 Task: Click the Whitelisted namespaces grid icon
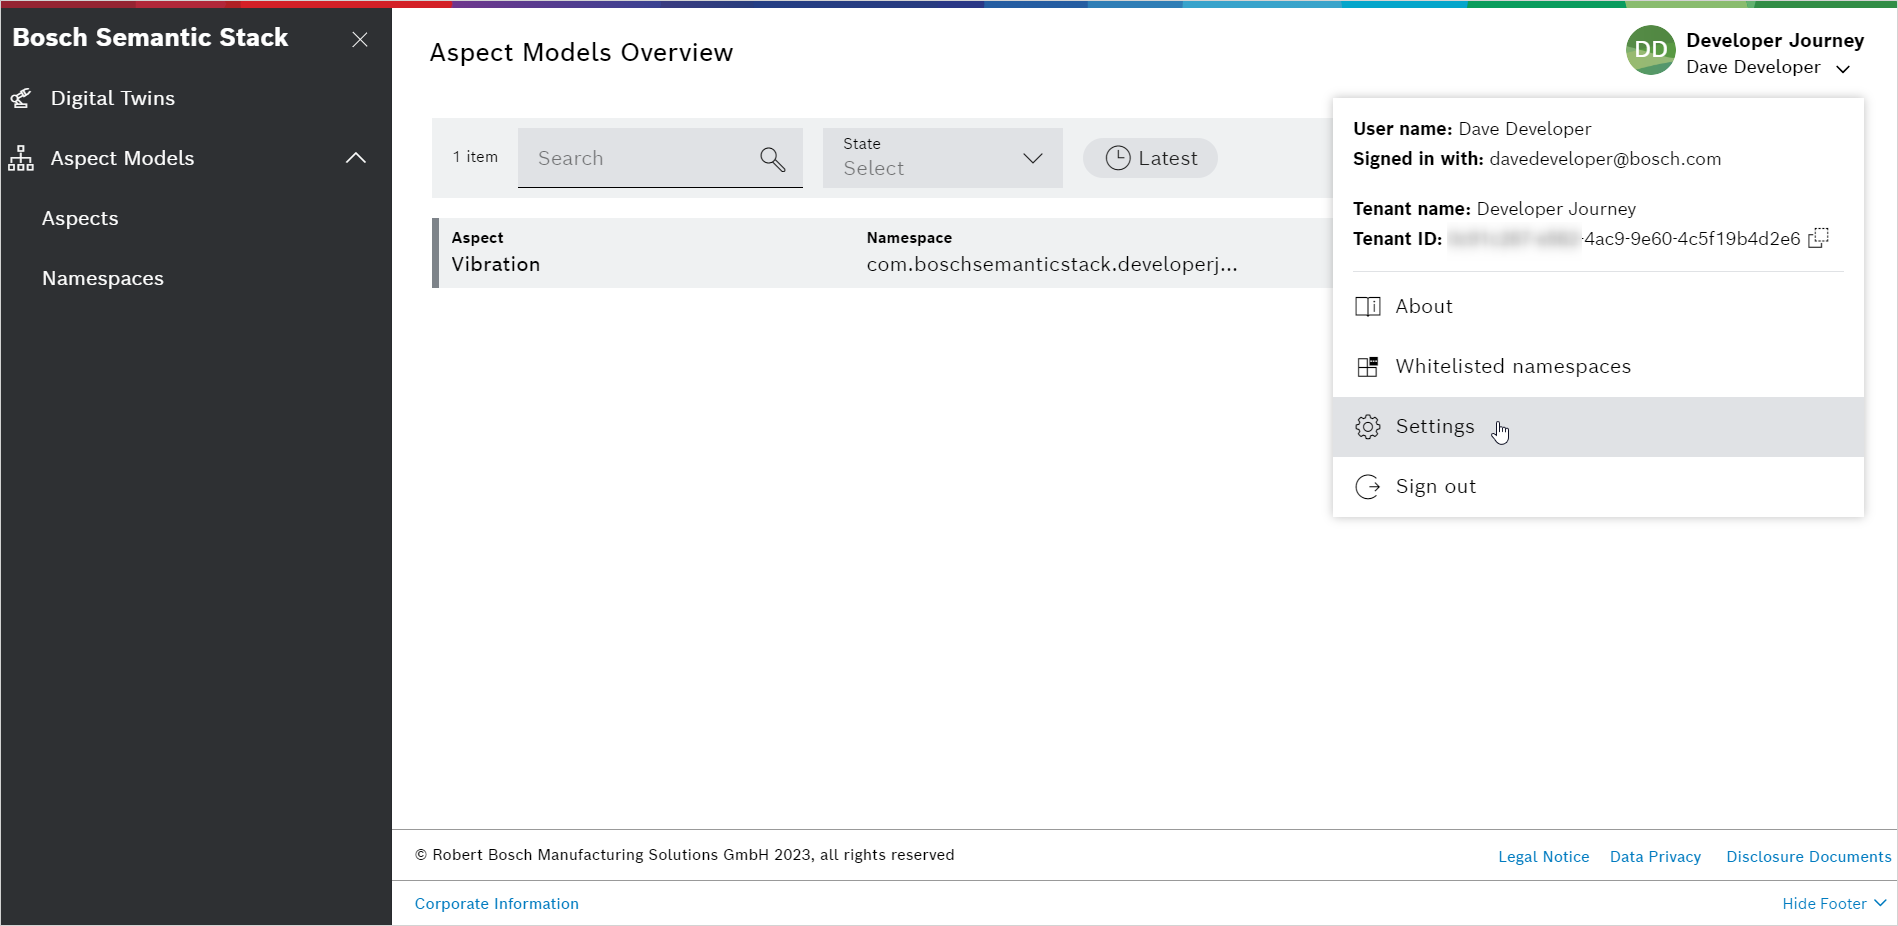pos(1367,367)
